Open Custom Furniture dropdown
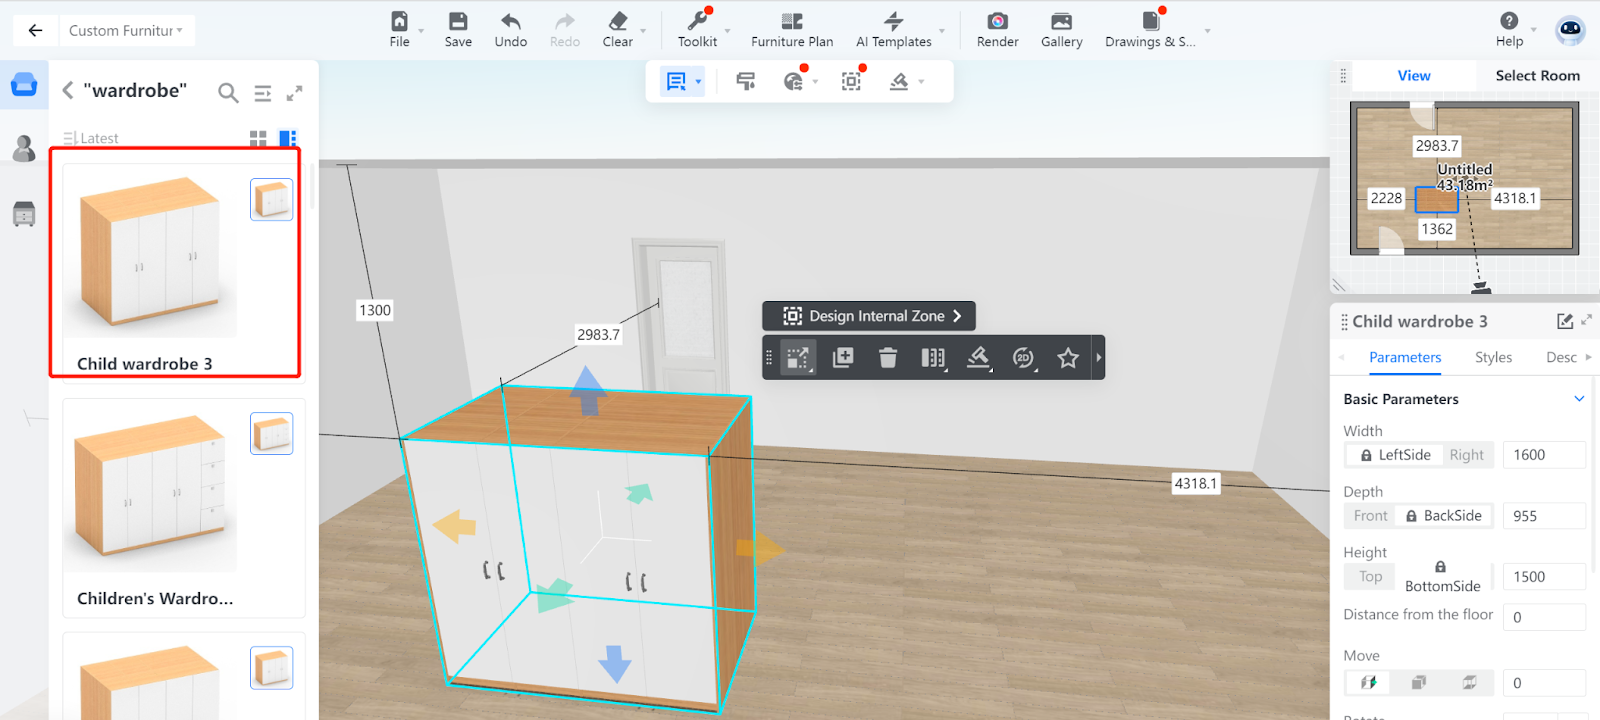 126,31
